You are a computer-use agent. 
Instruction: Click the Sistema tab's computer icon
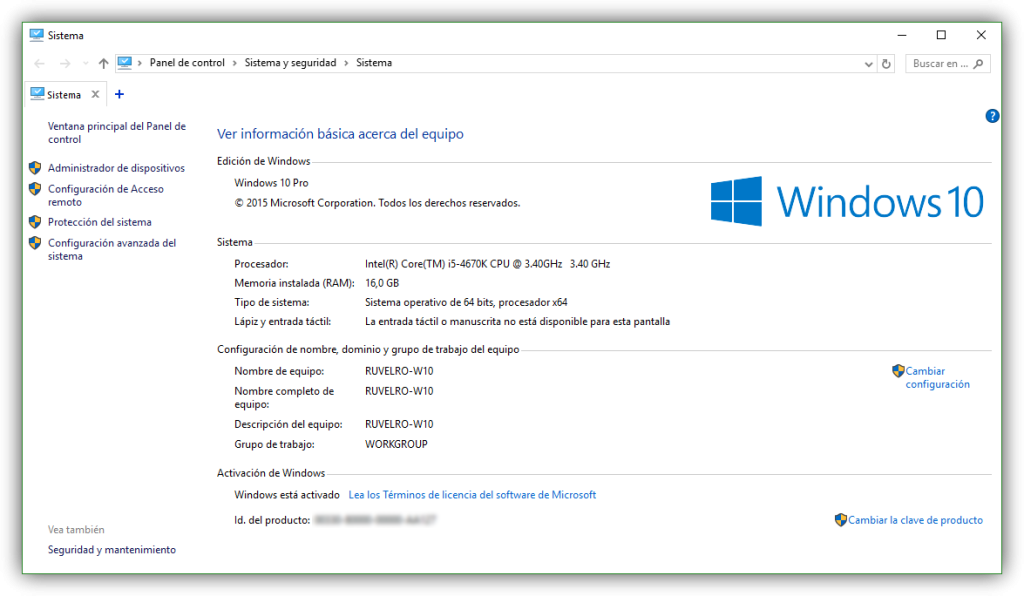point(37,94)
